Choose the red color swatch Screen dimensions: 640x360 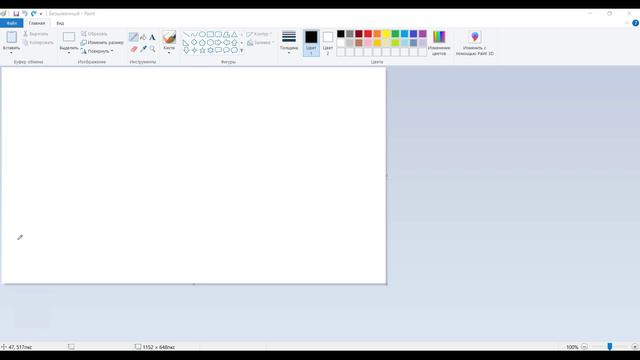368,34
